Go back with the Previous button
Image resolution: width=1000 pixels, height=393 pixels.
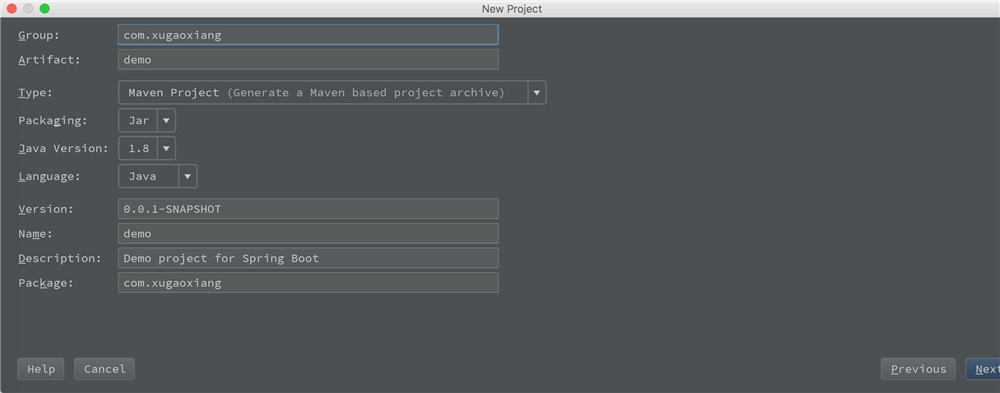[918, 369]
